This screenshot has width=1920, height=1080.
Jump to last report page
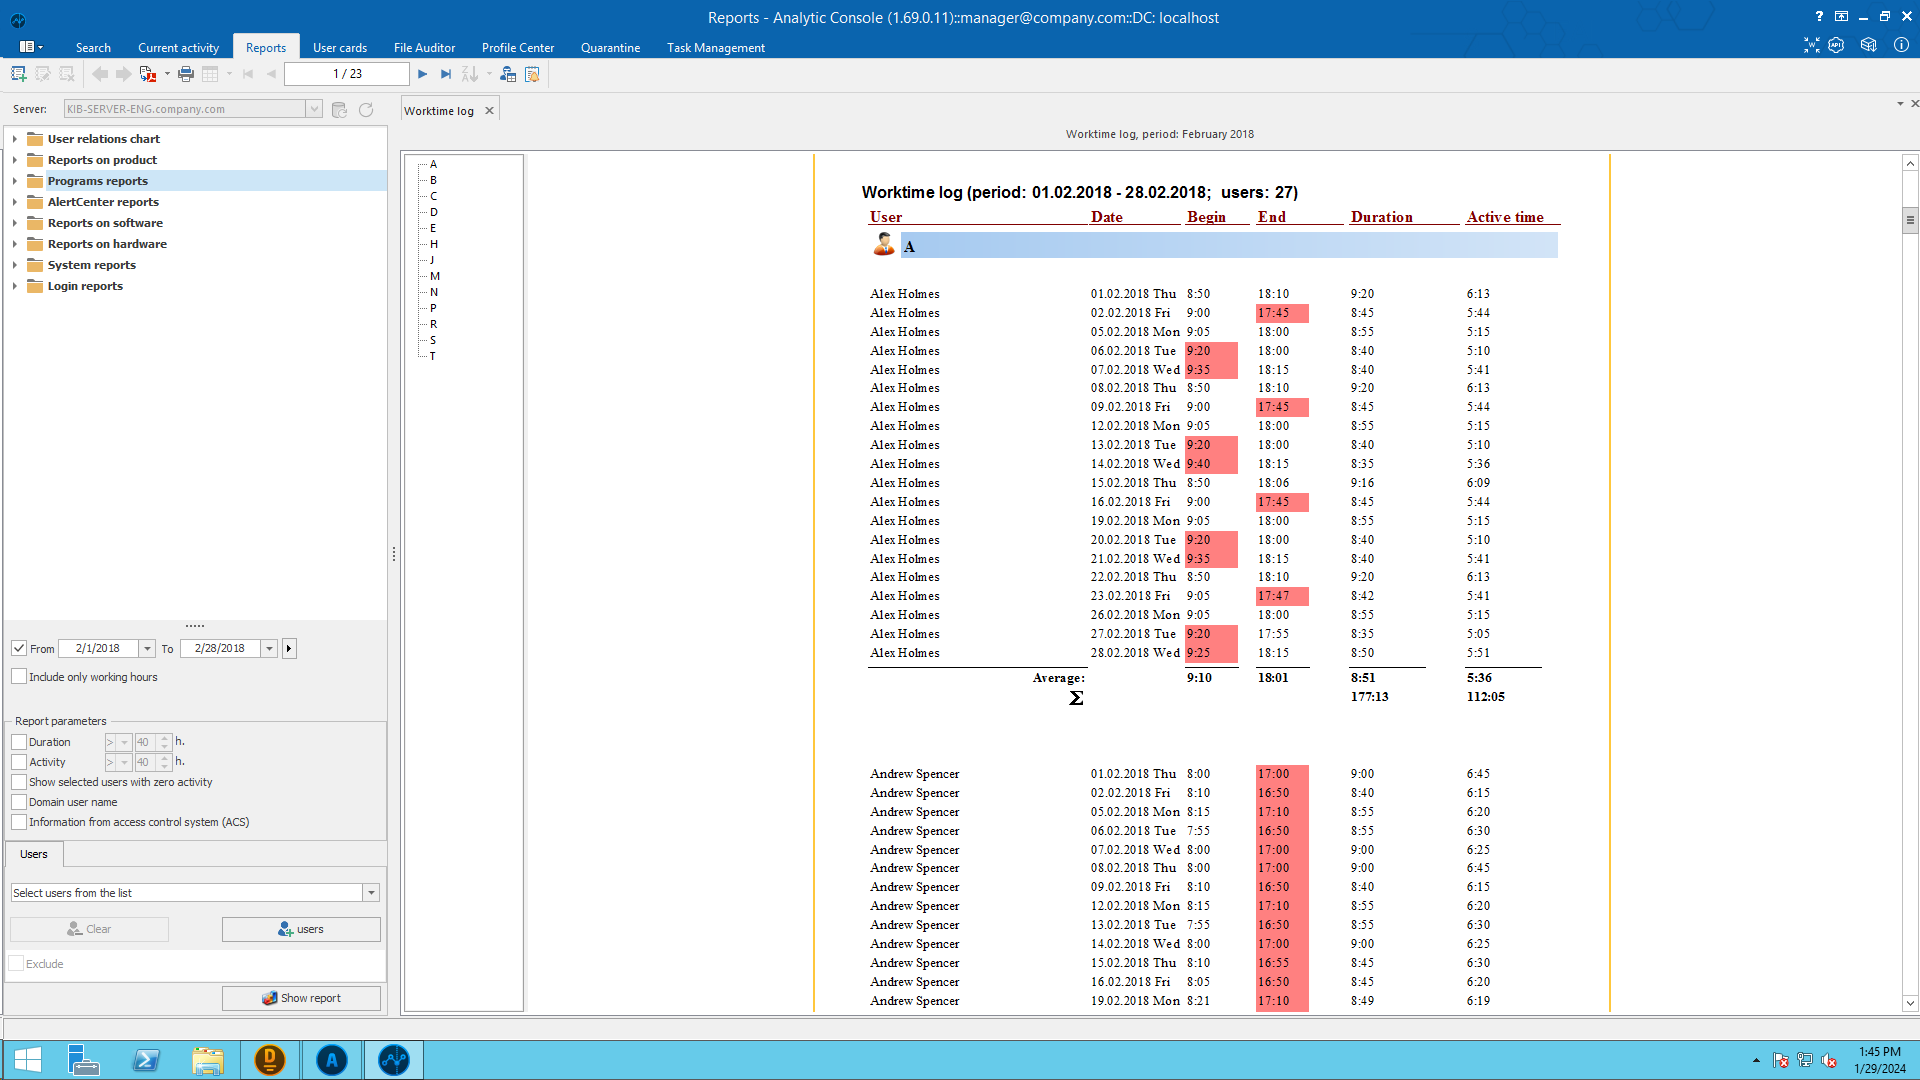pos(446,74)
